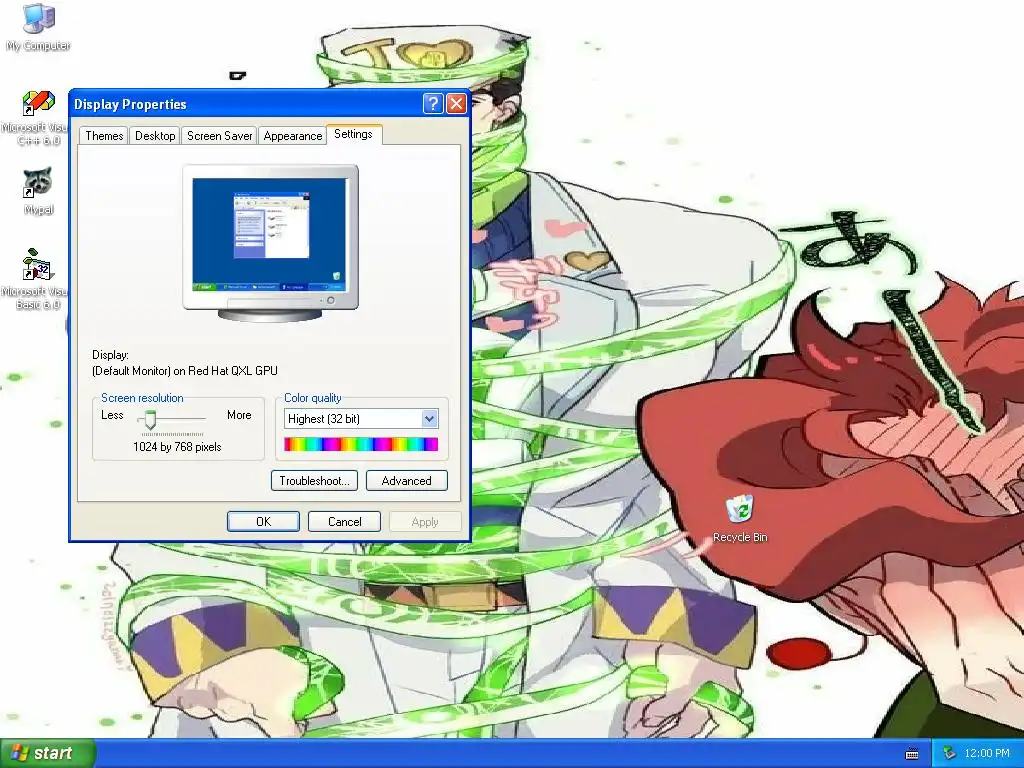Select the Recycle Bin desktop icon
1024x768 pixels.
coord(739,519)
